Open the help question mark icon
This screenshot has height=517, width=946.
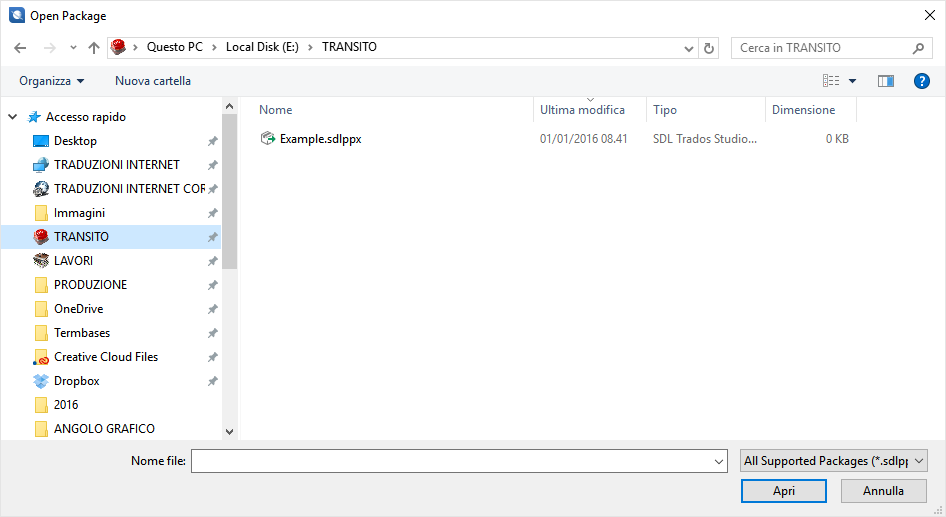point(921,81)
